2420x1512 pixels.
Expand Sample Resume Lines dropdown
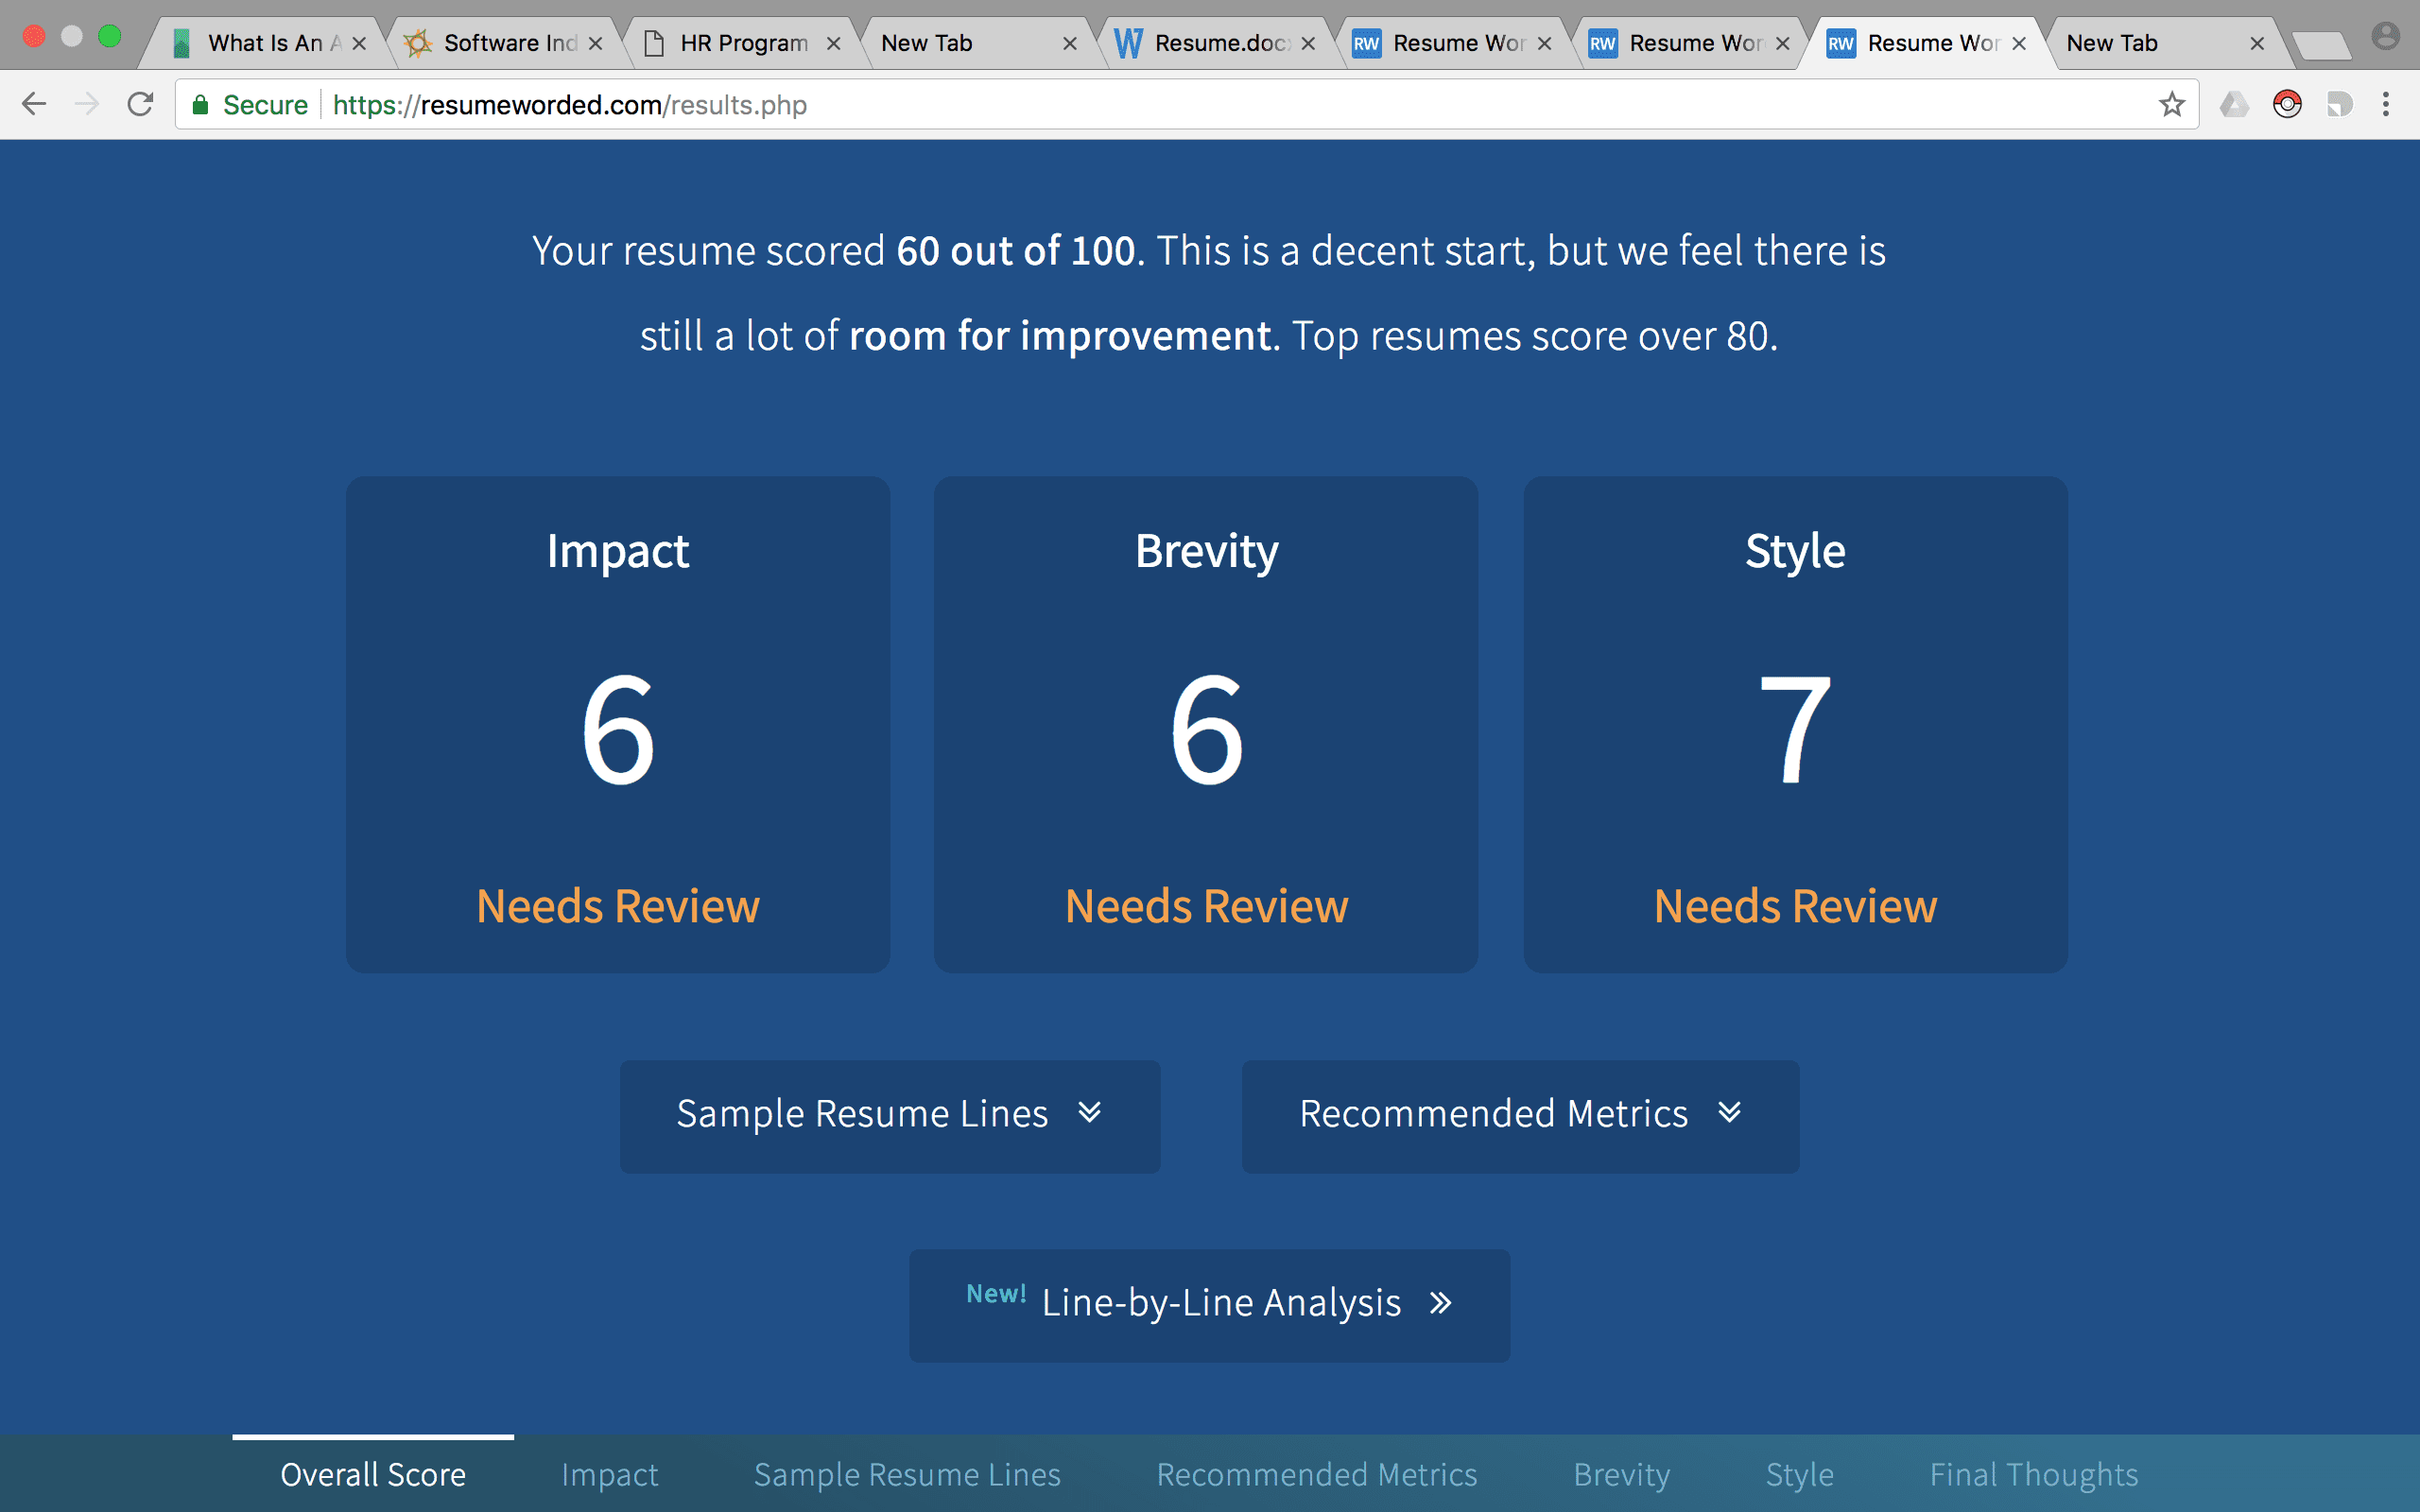tap(889, 1115)
